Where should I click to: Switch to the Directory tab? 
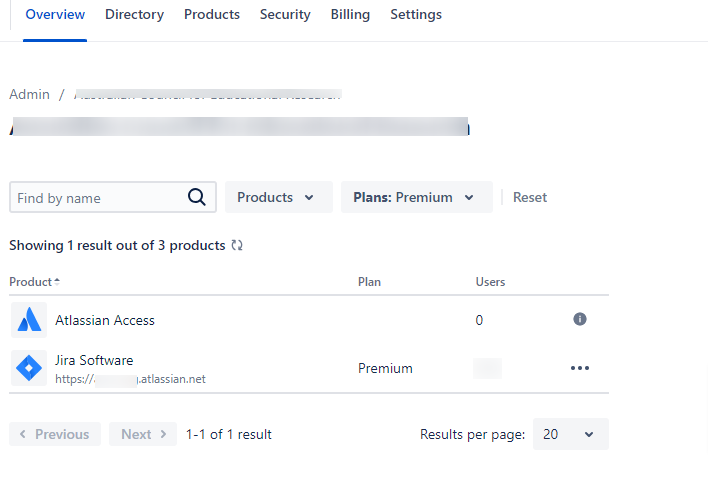(134, 14)
